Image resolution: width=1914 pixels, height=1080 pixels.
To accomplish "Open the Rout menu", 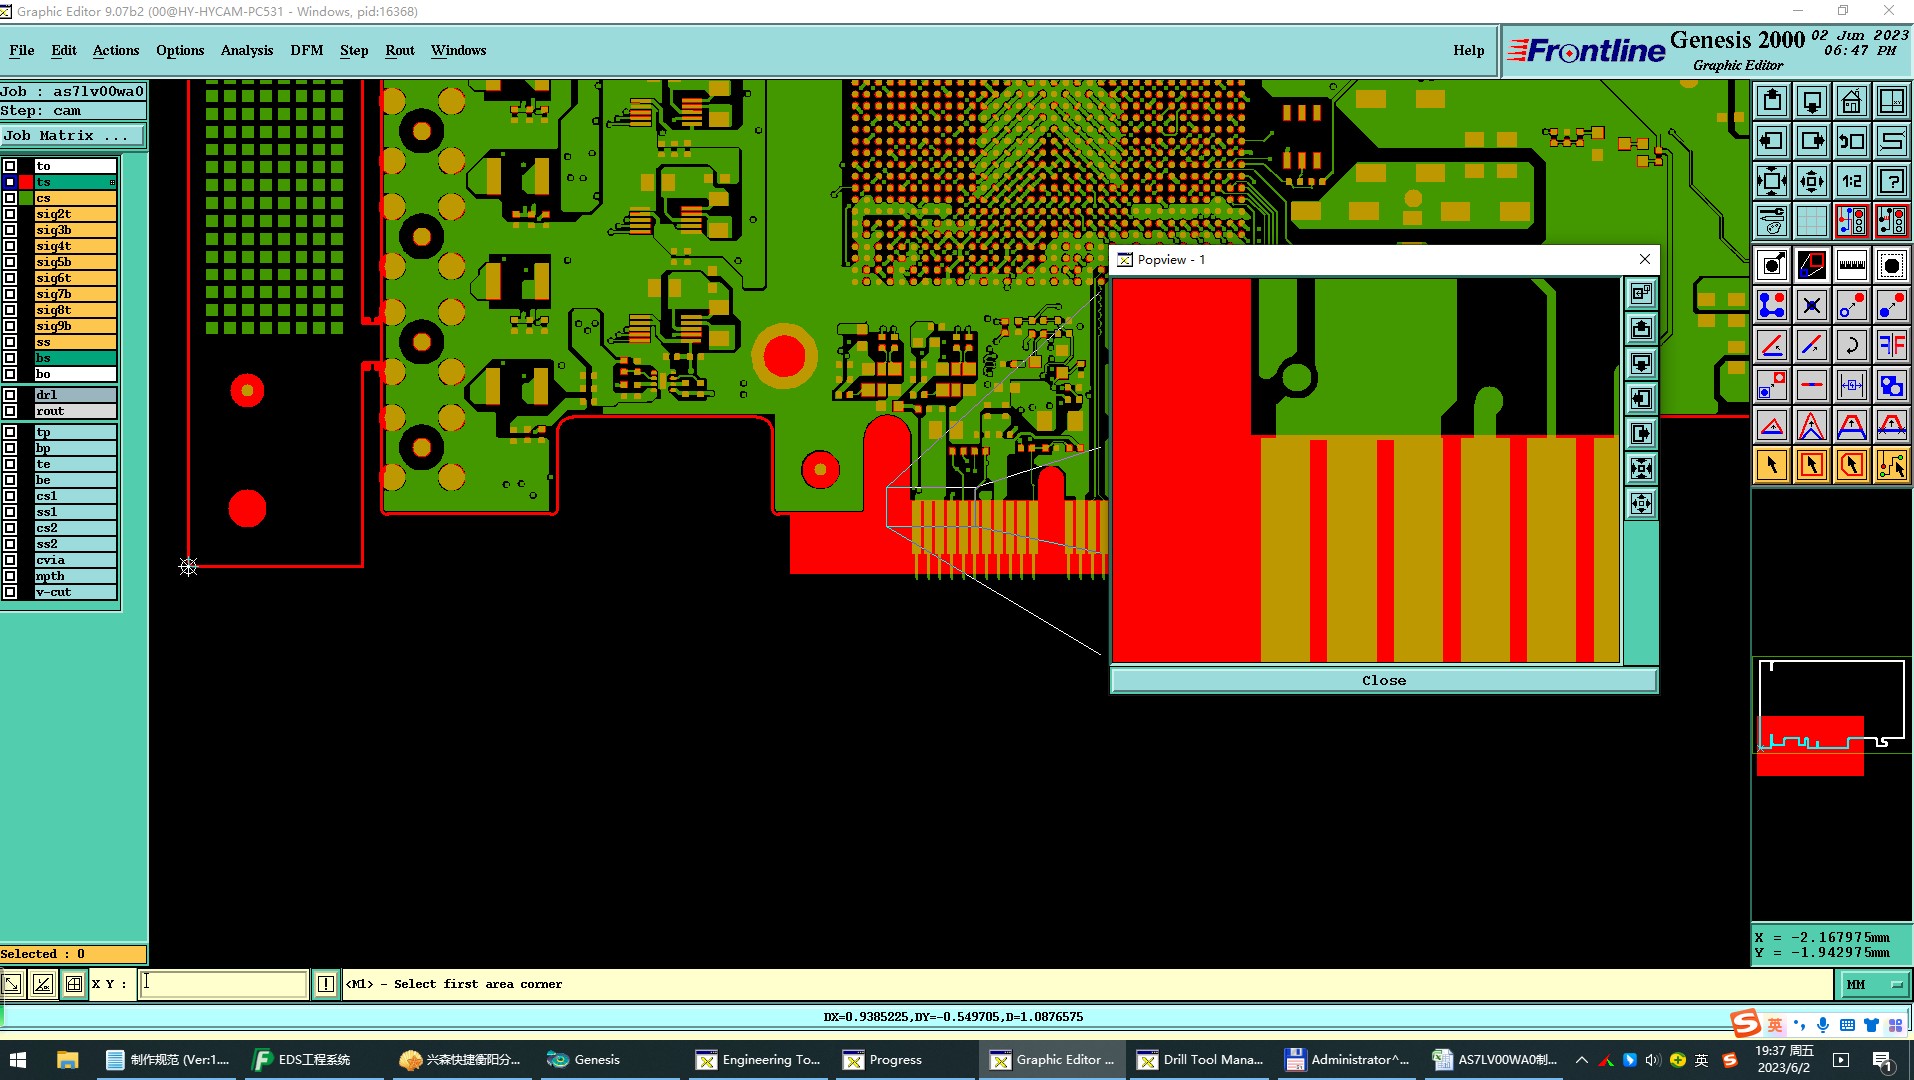I will click(400, 50).
